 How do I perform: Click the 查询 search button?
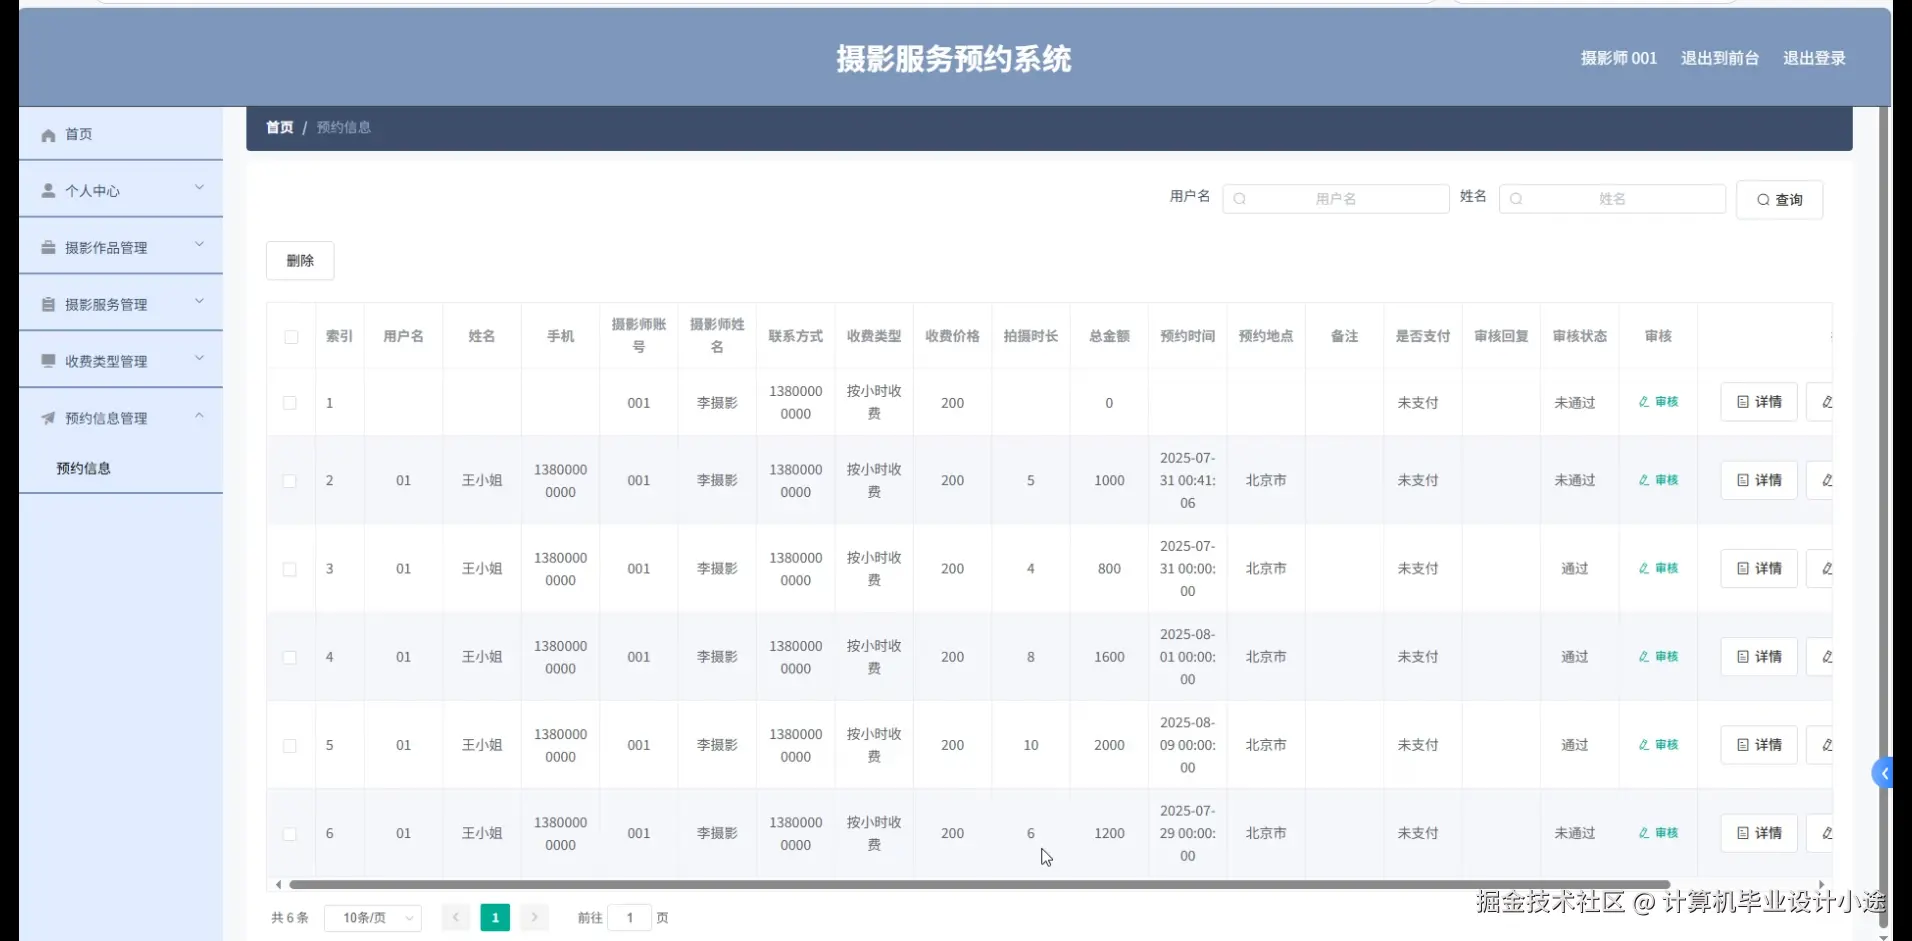click(x=1780, y=200)
